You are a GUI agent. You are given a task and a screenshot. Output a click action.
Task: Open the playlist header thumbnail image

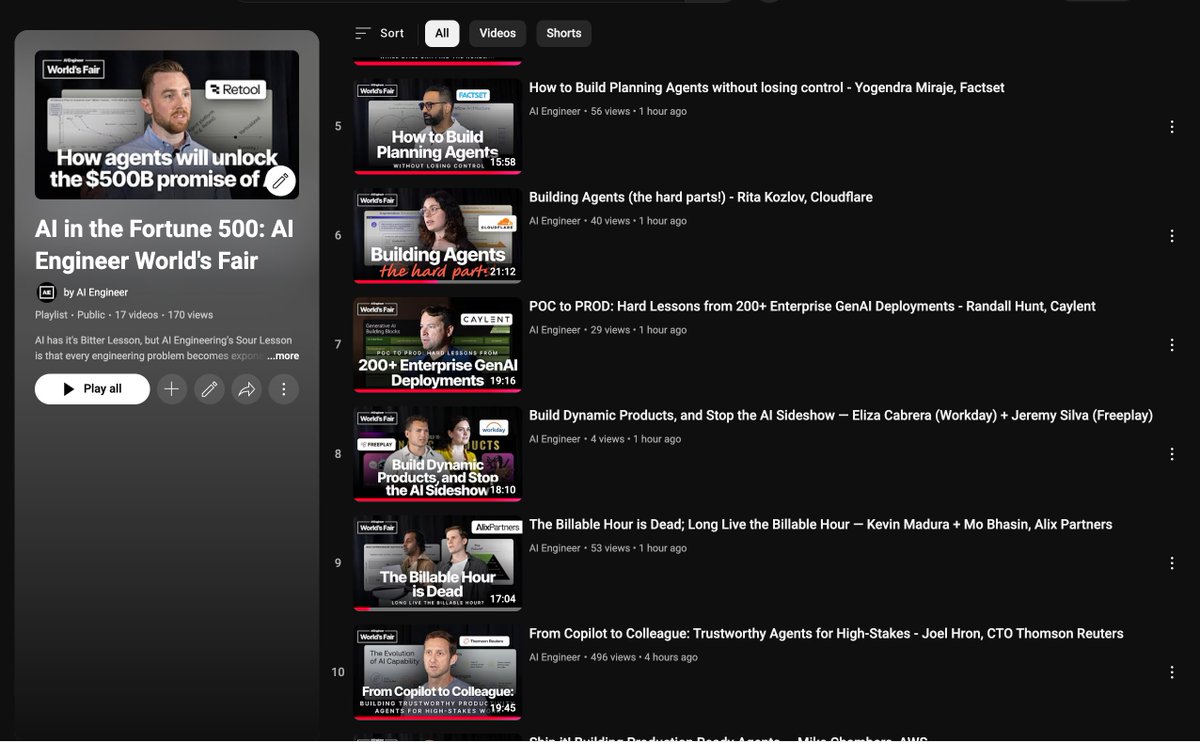pyautogui.click(x=167, y=125)
